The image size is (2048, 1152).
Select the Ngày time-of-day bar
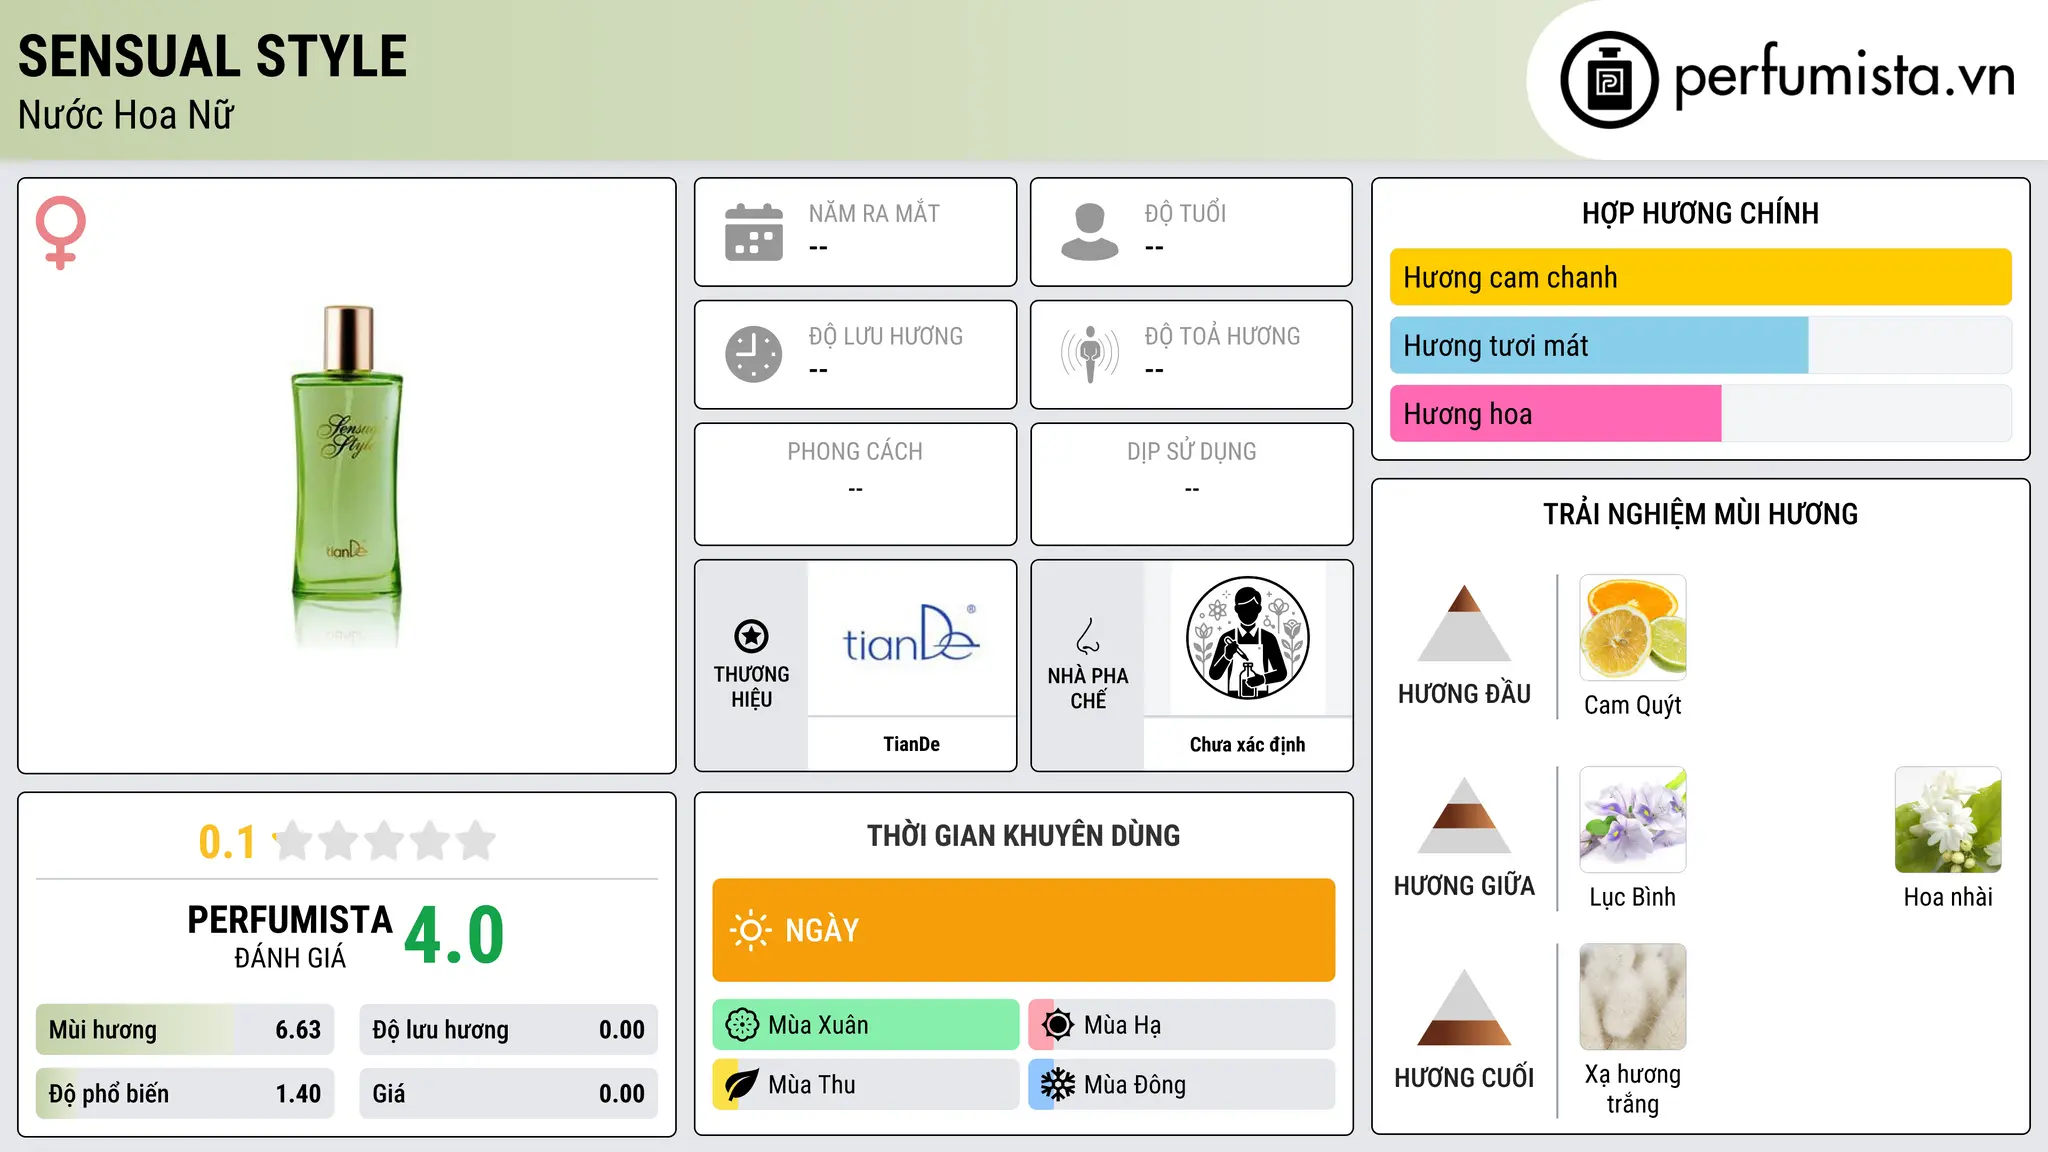1024,930
